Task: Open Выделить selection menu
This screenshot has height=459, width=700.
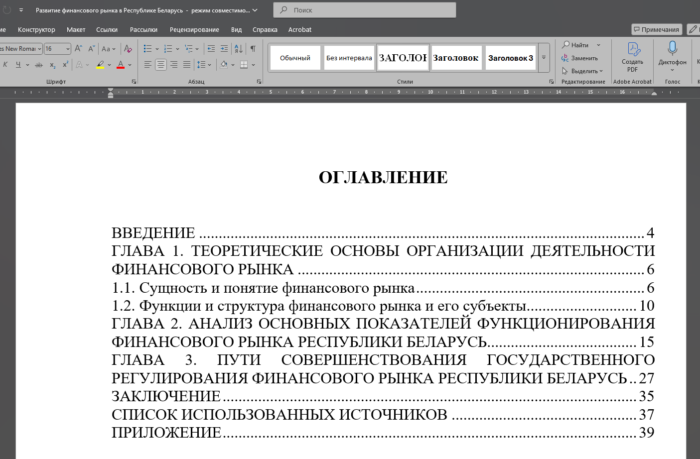Action: tap(582, 71)
